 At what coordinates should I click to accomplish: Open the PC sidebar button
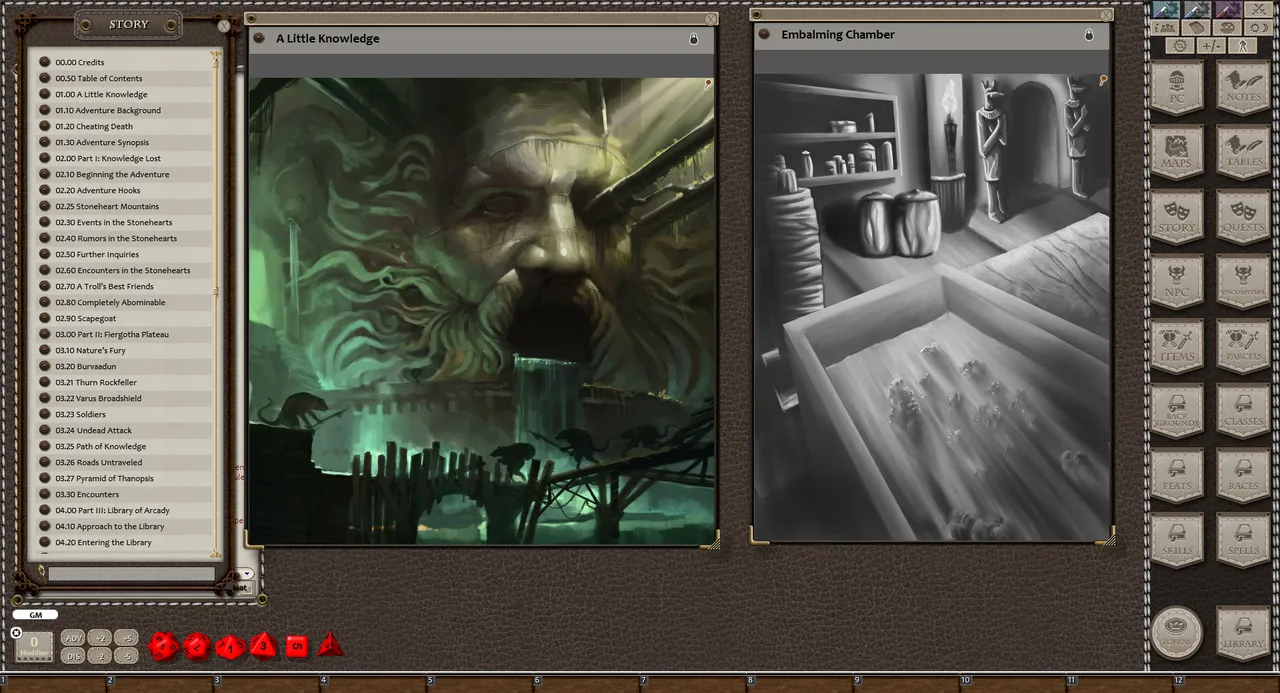1177,89
